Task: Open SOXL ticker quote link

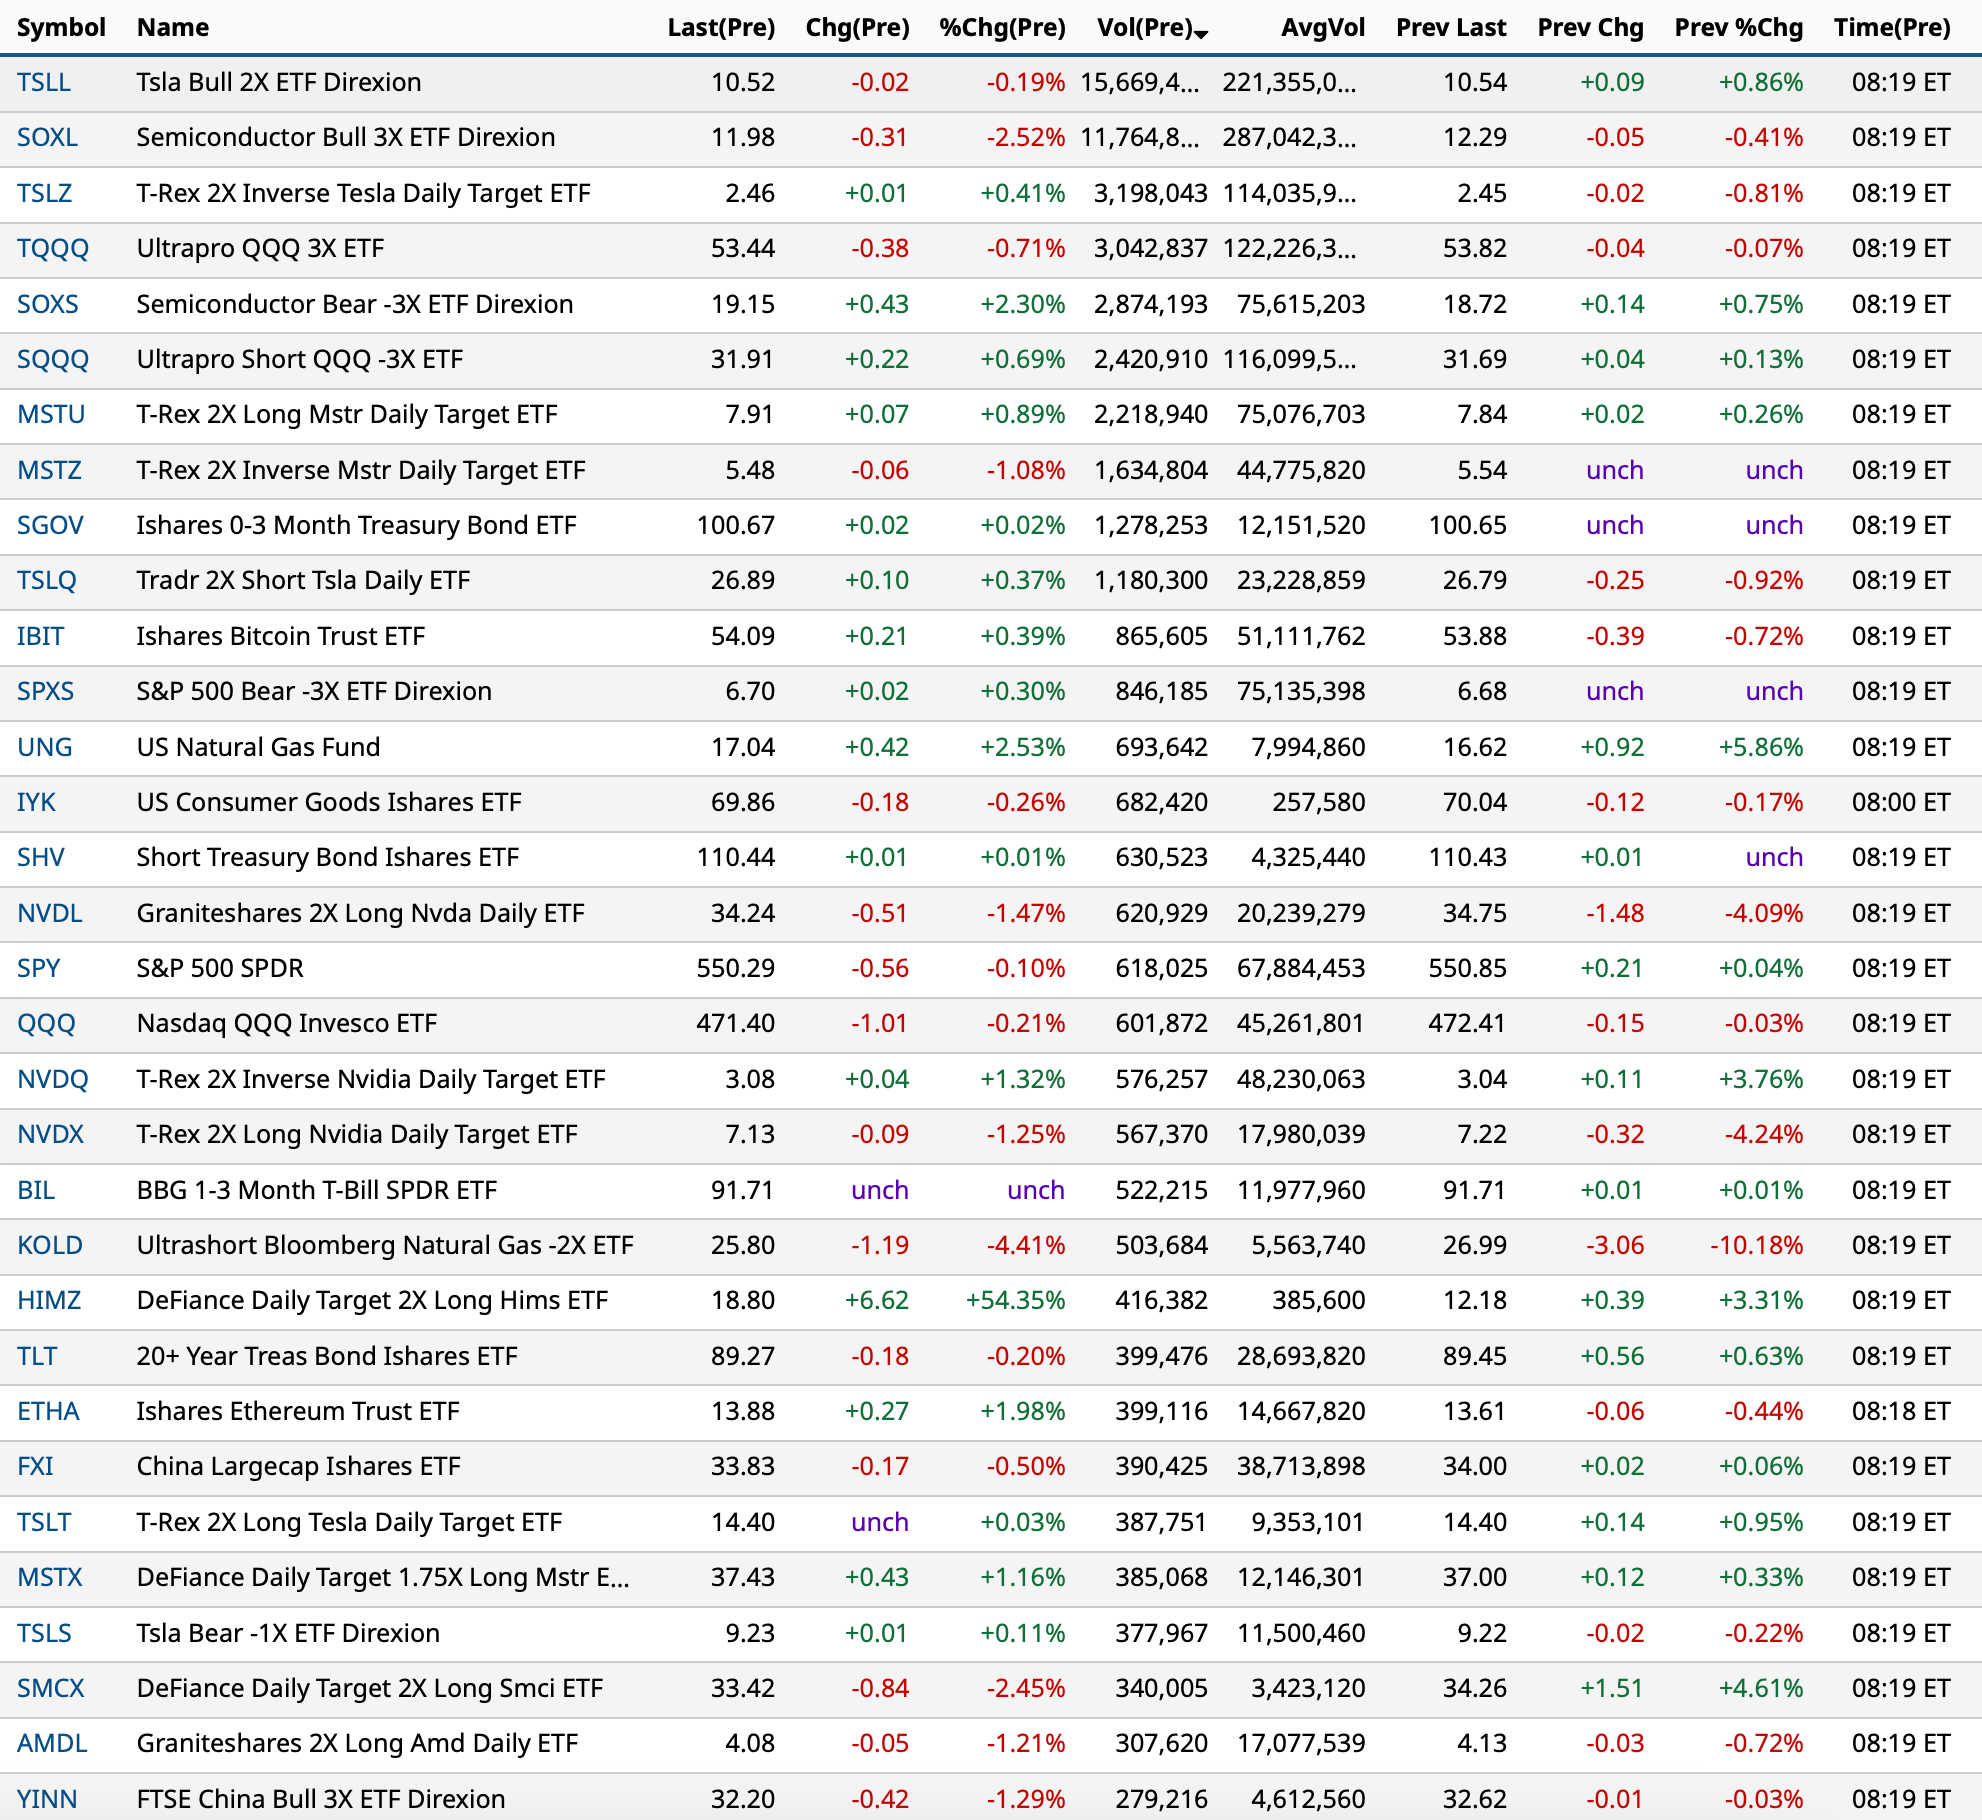Action: [47, 138]
